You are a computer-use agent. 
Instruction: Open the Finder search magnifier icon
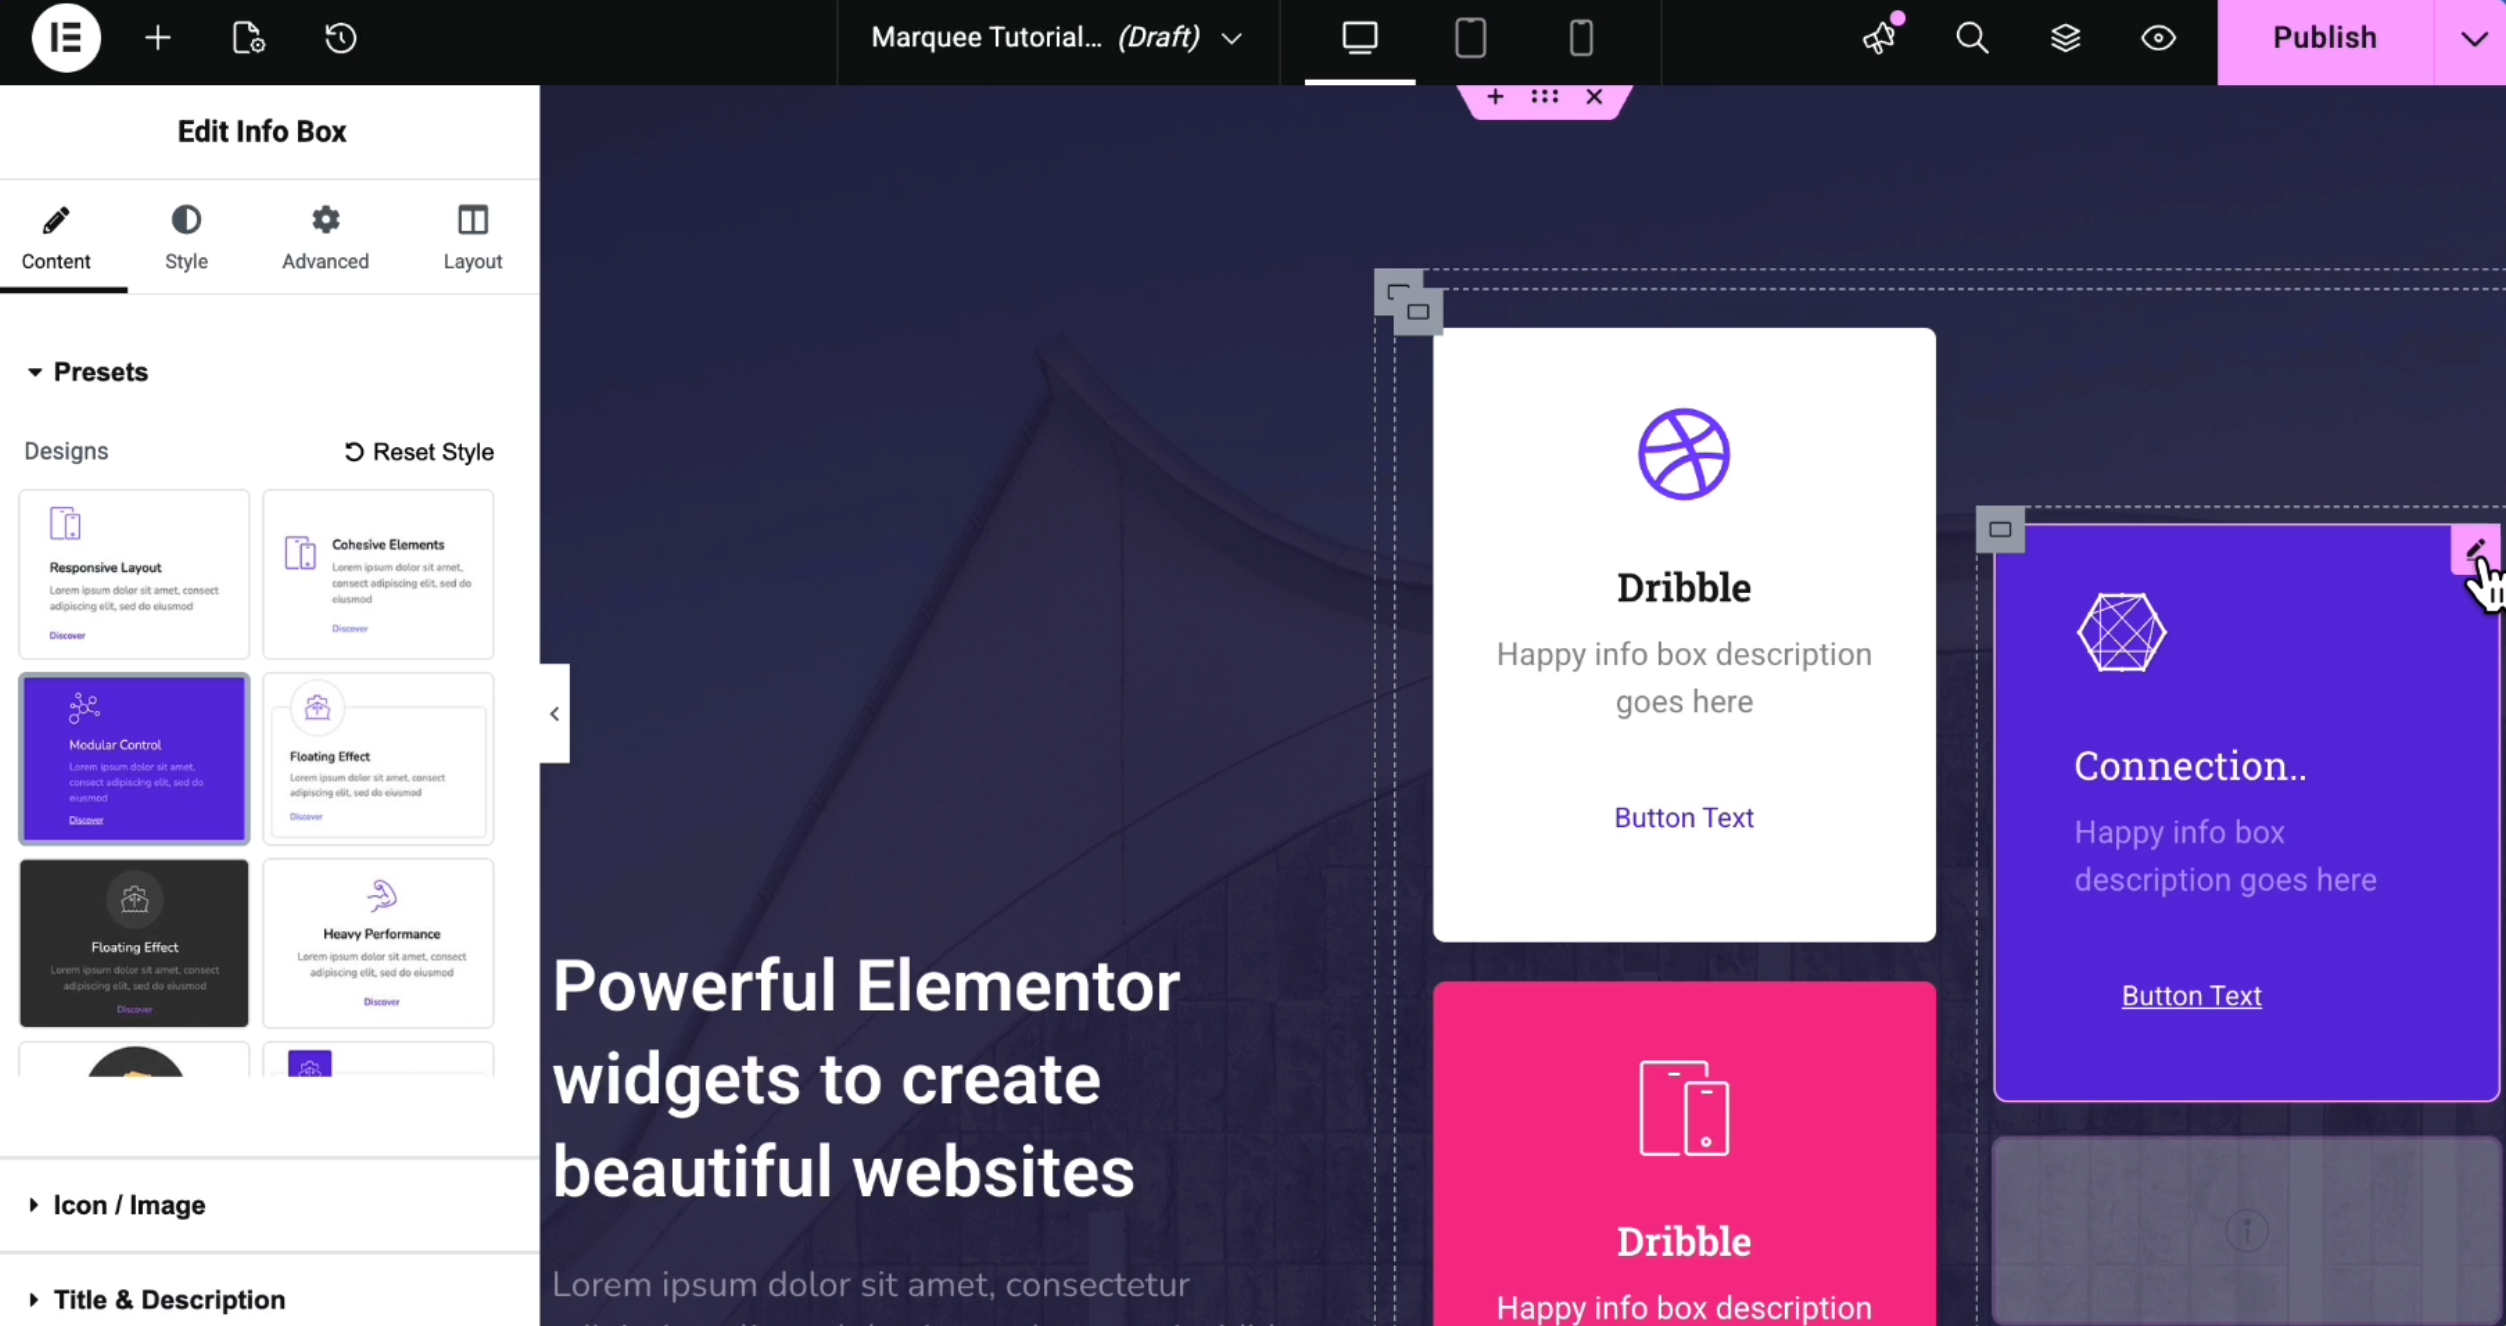pyautogui.click(x=1971, y=38)
